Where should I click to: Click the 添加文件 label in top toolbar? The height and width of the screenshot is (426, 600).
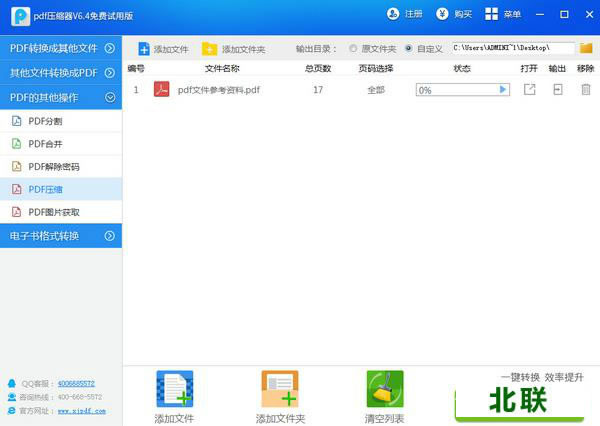click(171, 49)
